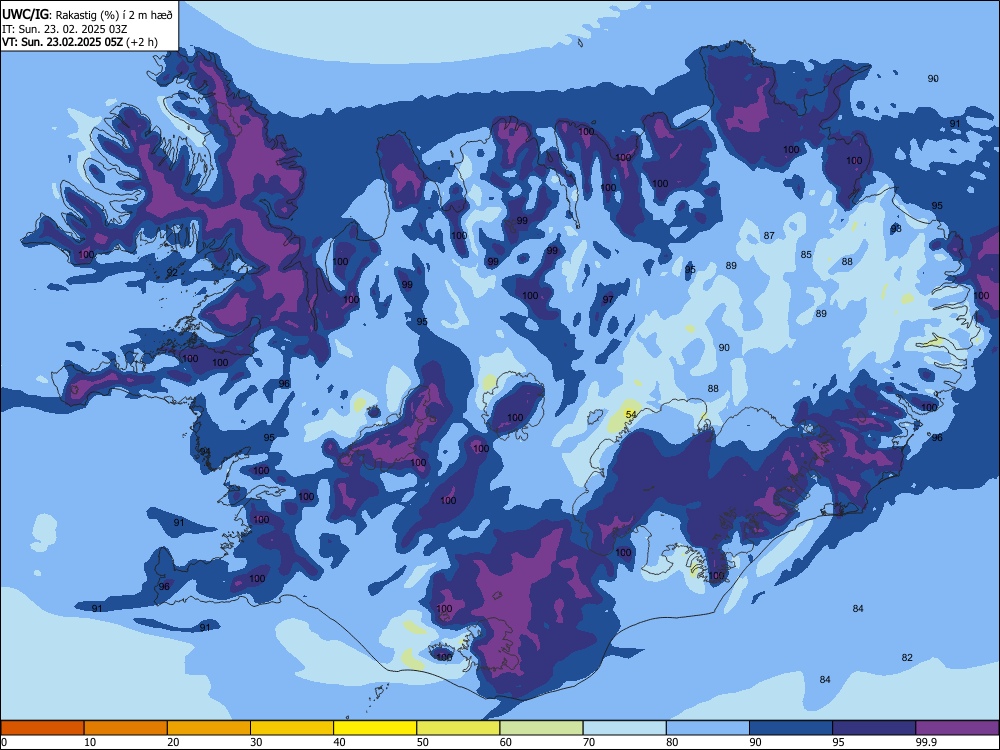The height and width of the screenshot is (750, 1000).
Task: Select the medium blue 90–95 legend swatch
Action: click(x=791, y=728)
